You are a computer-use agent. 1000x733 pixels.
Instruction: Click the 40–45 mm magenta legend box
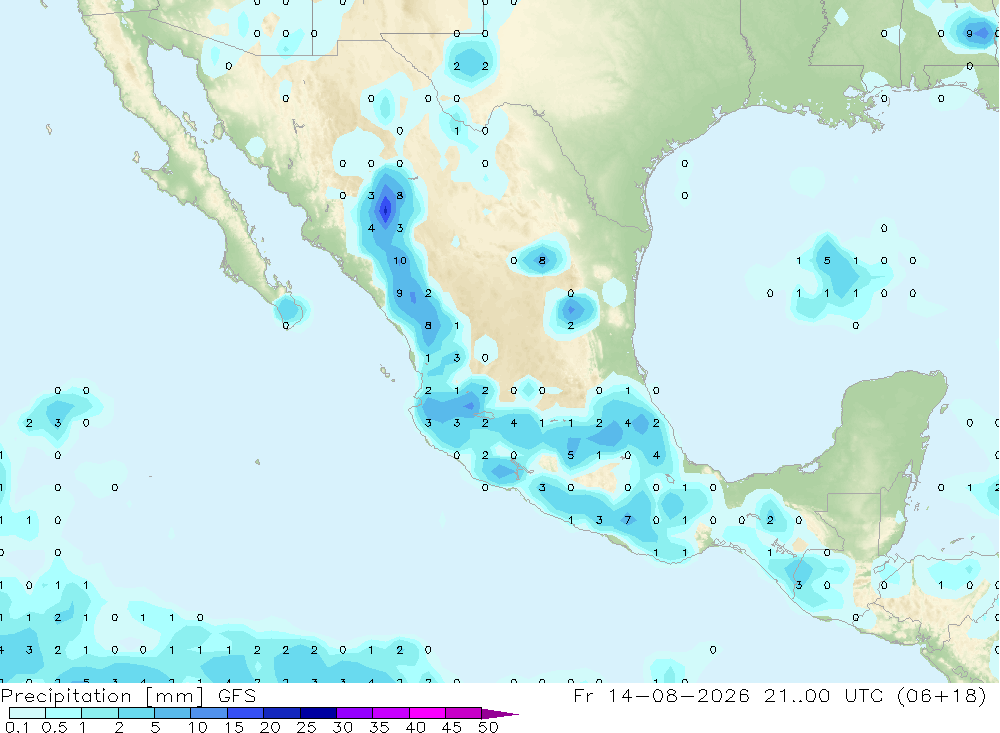tap(427, 713)
